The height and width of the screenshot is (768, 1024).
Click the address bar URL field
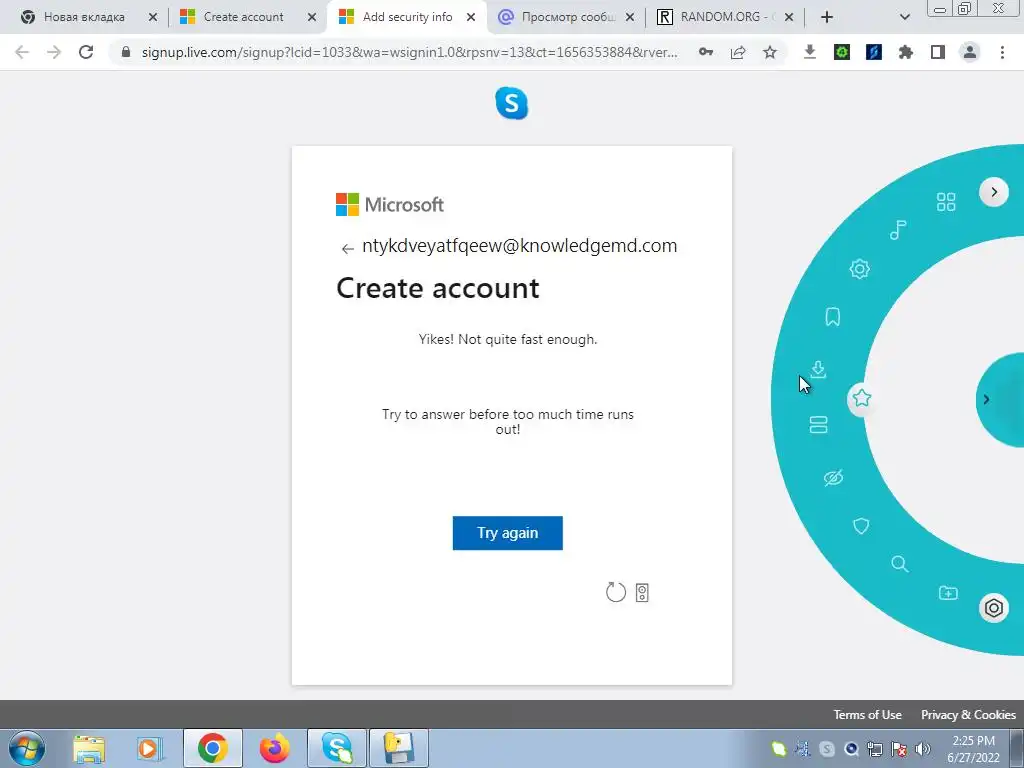(x=409, y=52)
